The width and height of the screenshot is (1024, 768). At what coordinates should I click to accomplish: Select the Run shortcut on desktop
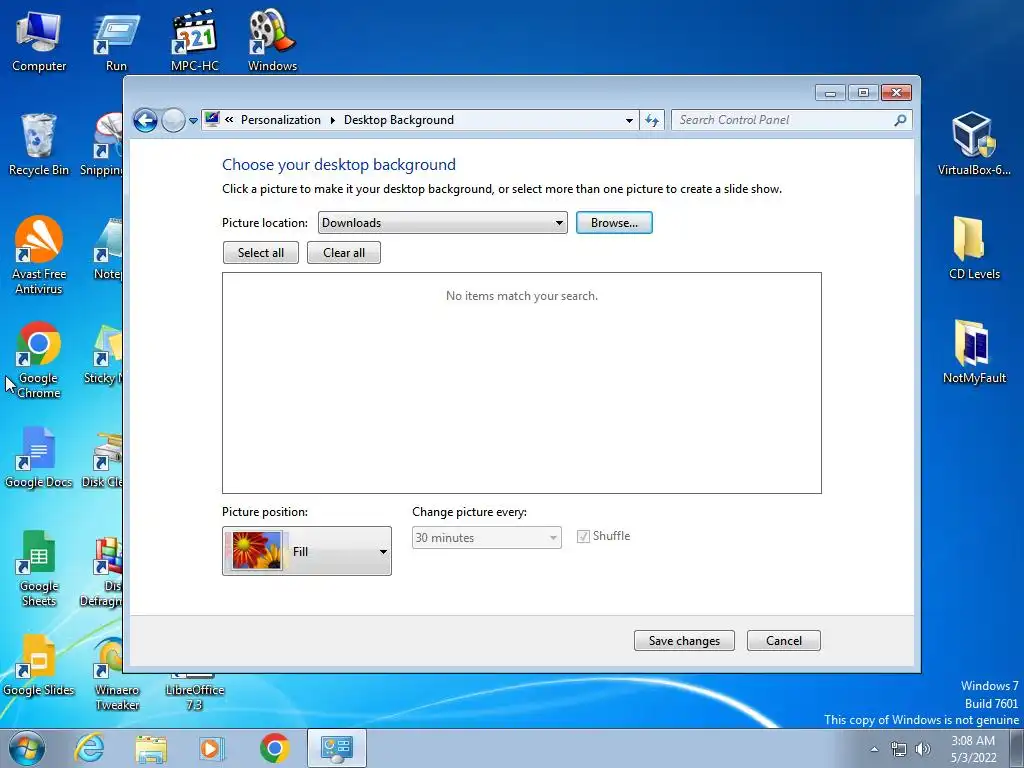(x=116, y=40)
